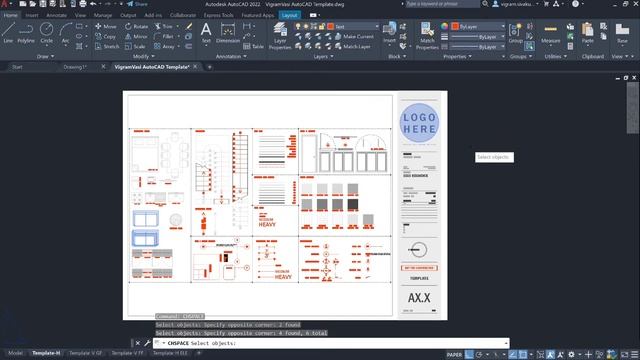Open the object color wheel swatch

[444, 26]
